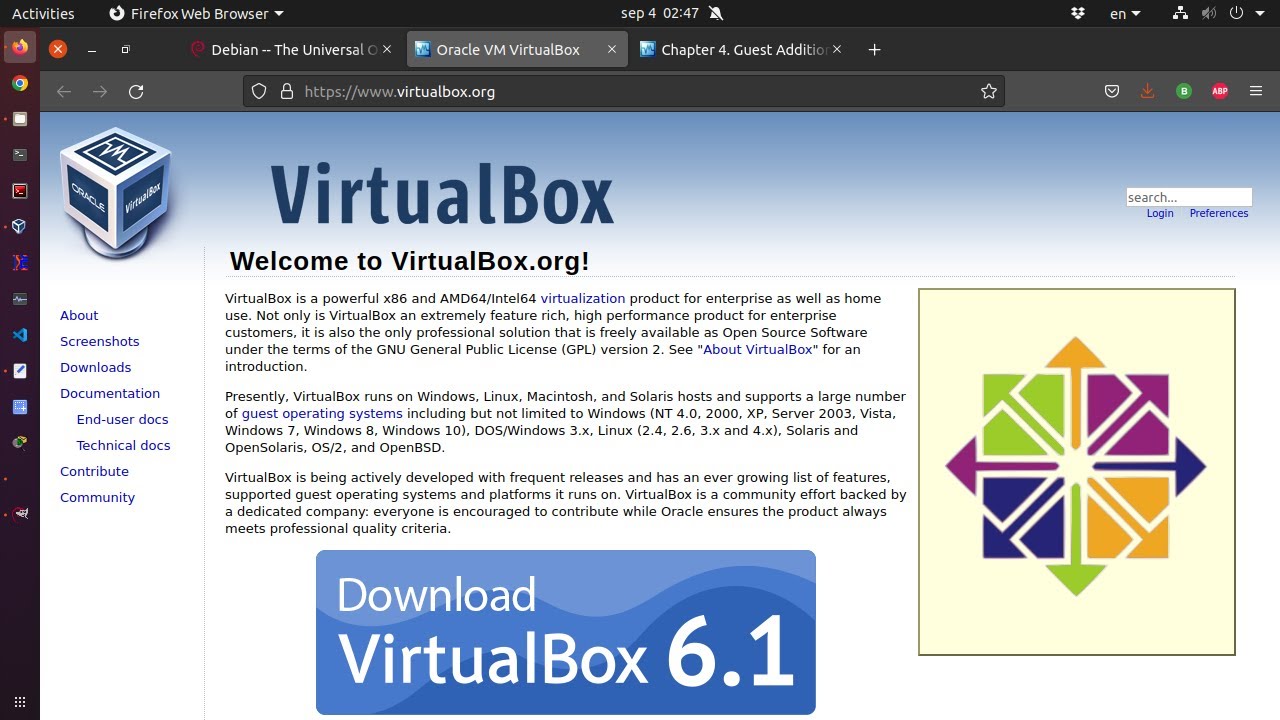Show Applications grid at dock bottom
Image resolution: width=1280 pixels, height=720 pixels.
[20, 702]
